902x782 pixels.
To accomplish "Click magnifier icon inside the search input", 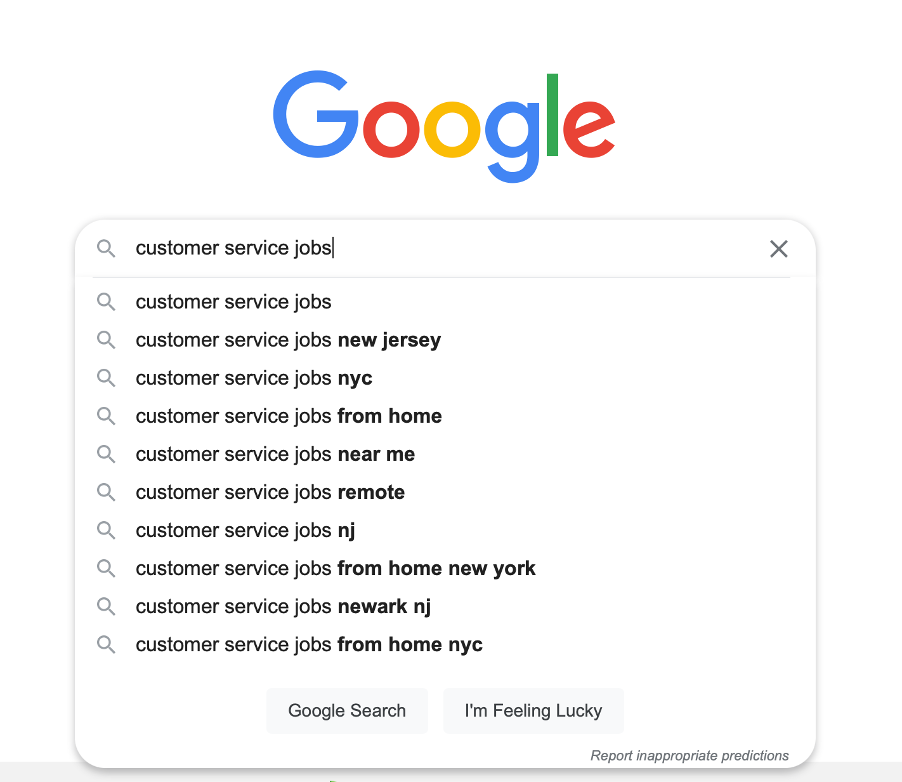I will 105,249.
